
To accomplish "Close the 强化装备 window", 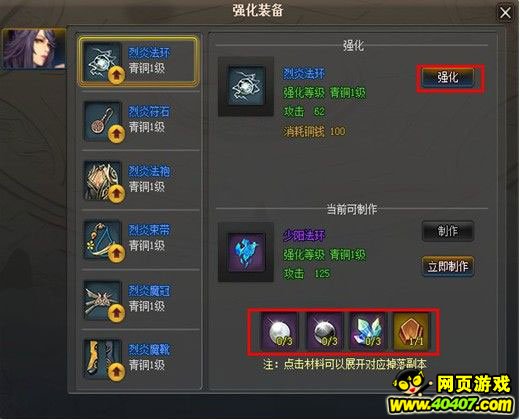I will click(x=505, y=13).
